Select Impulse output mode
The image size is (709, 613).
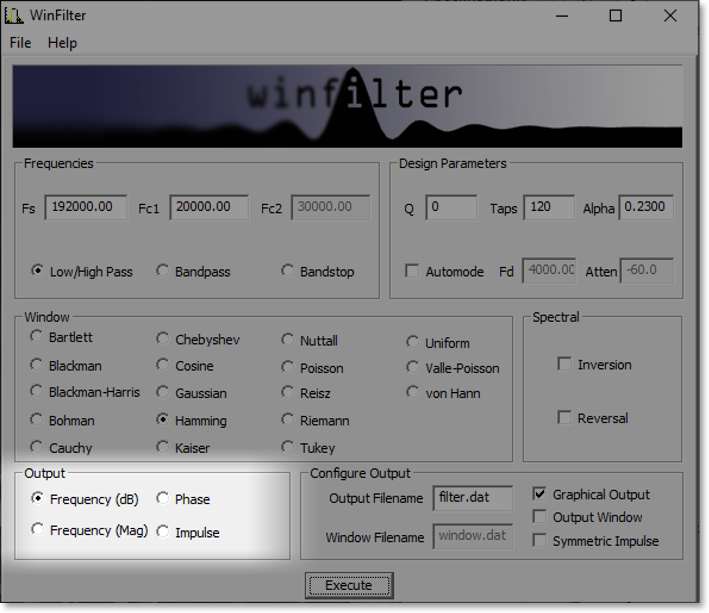click(x=163, y=532)
